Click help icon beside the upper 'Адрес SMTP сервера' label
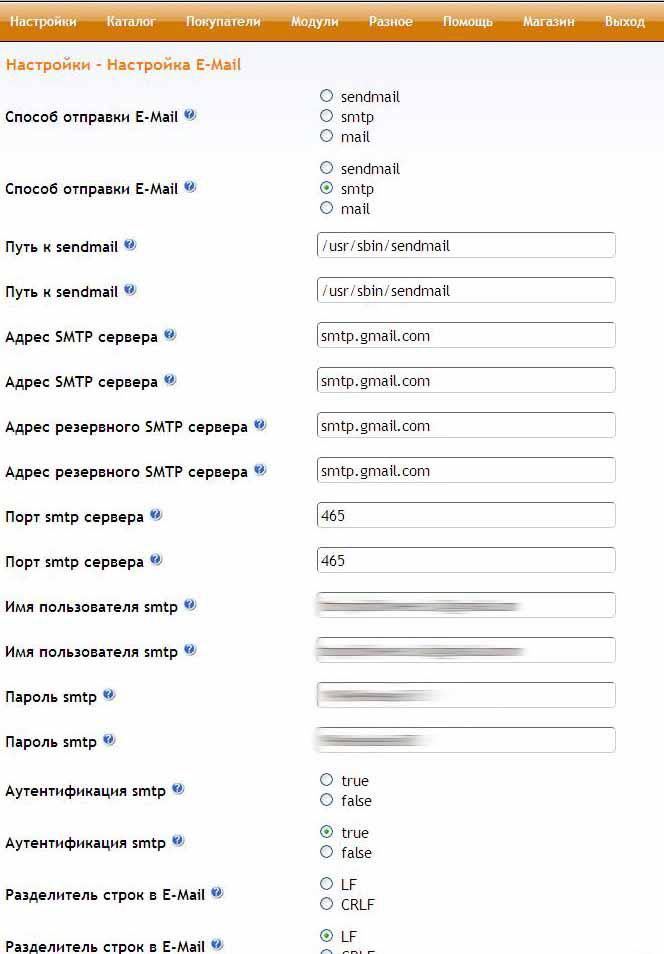The height and width of the screenshot is (954, 664). [x=170, y=335]
